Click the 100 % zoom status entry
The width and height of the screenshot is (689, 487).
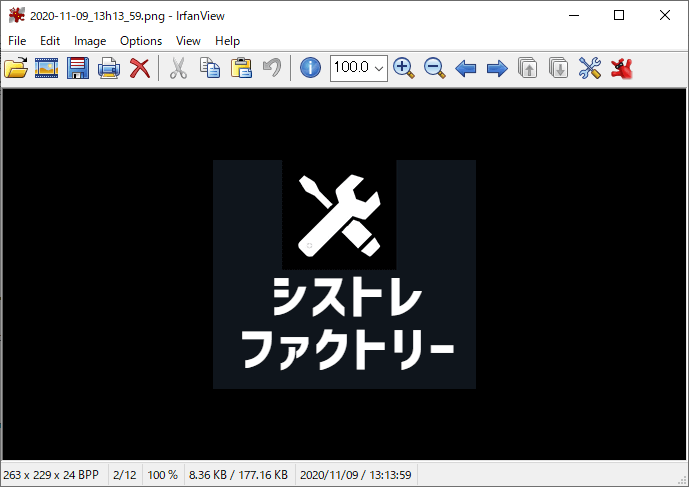pyautogui.click(x=163, y=475)
